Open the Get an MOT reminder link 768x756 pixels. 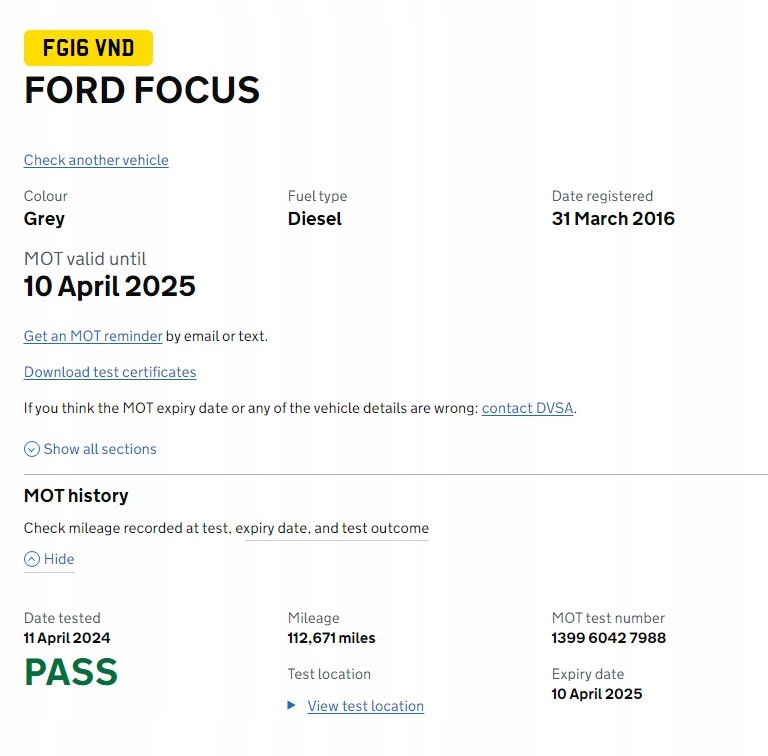coord(93,336)
